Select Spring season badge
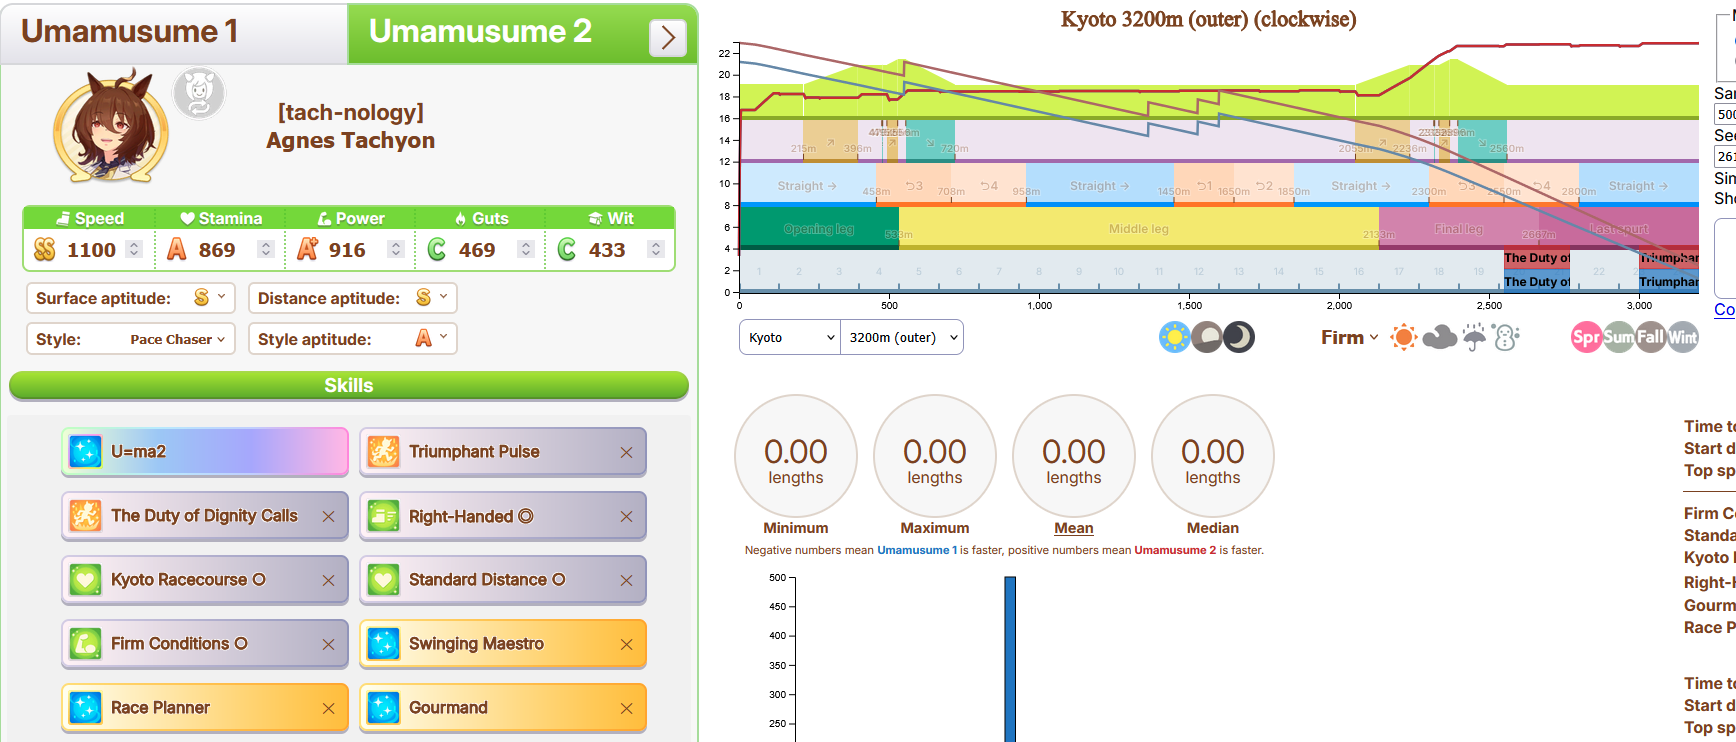This screenshot has height=742, width=1736. [1586, 337]
